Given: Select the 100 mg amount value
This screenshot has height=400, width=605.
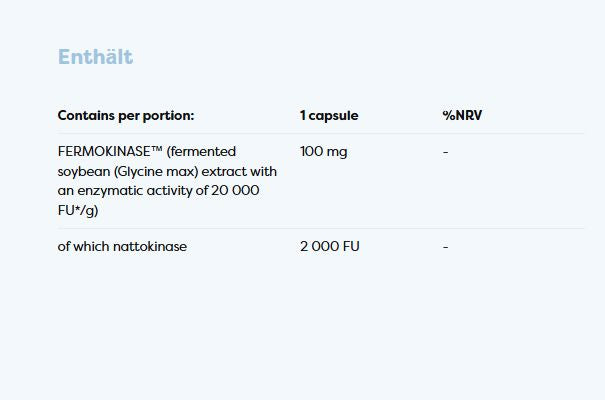Looking at the screenshot, I should (x=323, y=152).
